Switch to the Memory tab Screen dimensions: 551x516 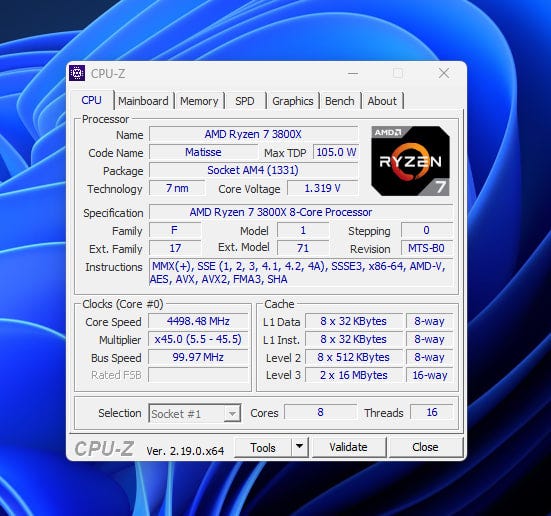coord(199,101)
